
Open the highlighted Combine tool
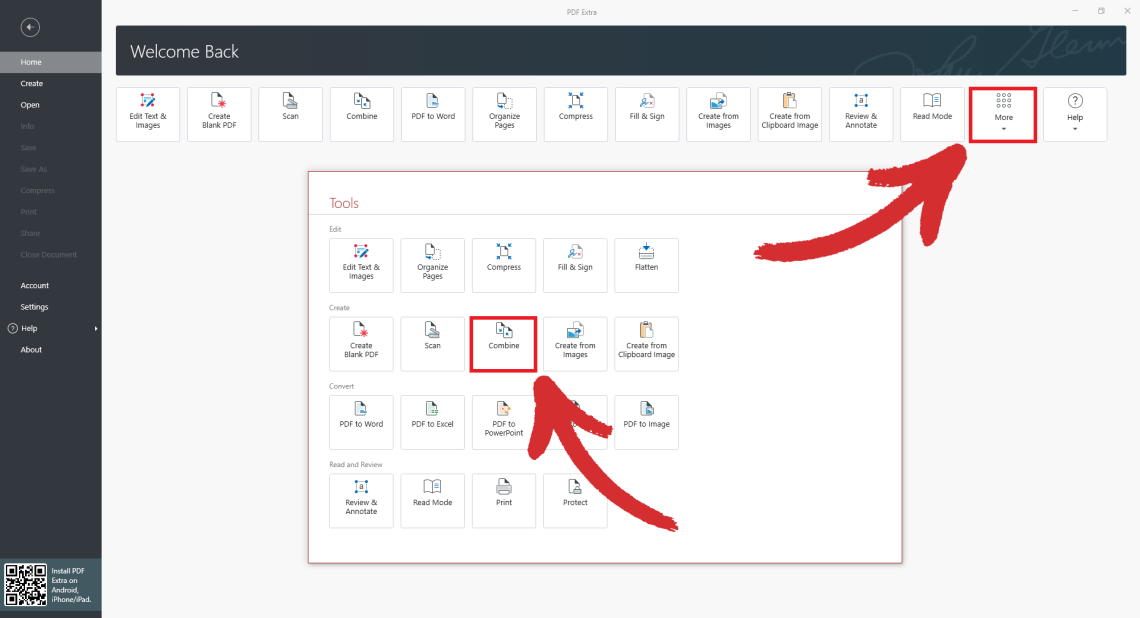tap(503, 343)
